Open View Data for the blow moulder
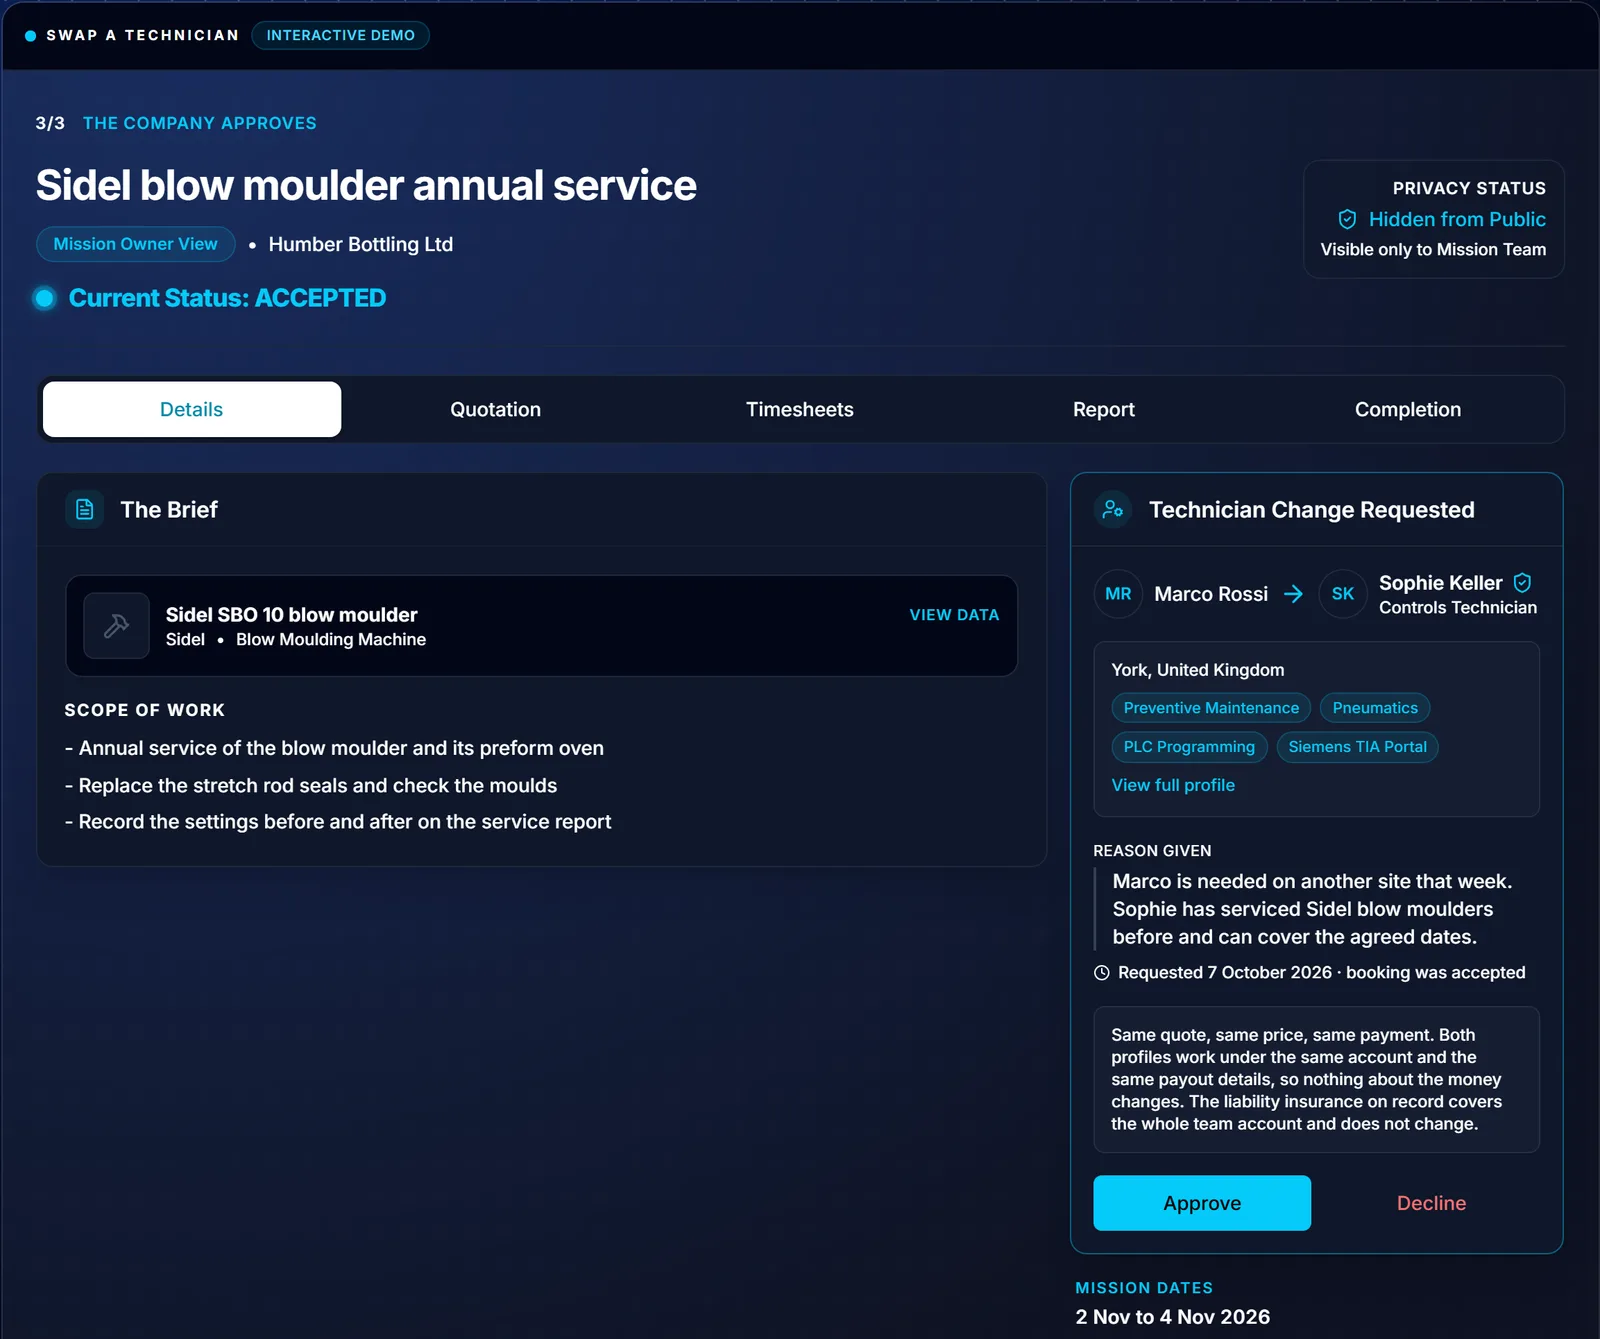The width and height of the screenshot is (1600, 1339). pos(954,615)
